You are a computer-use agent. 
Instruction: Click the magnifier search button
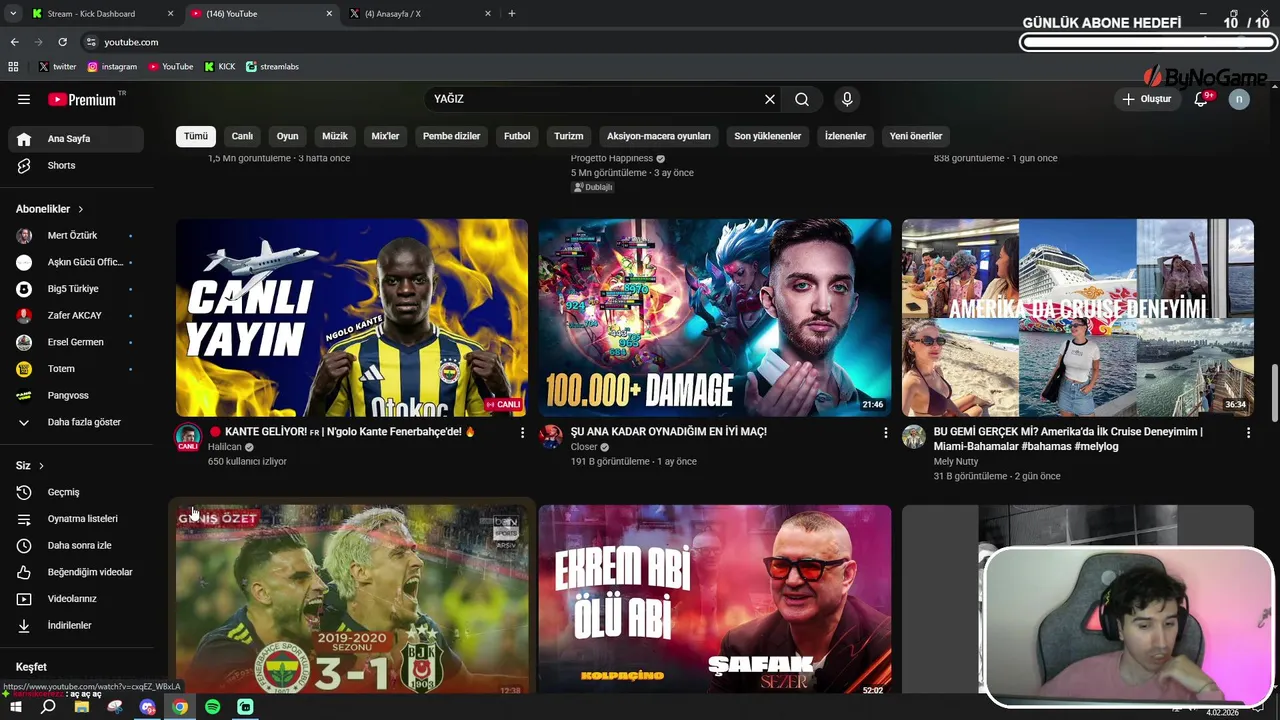802,99
